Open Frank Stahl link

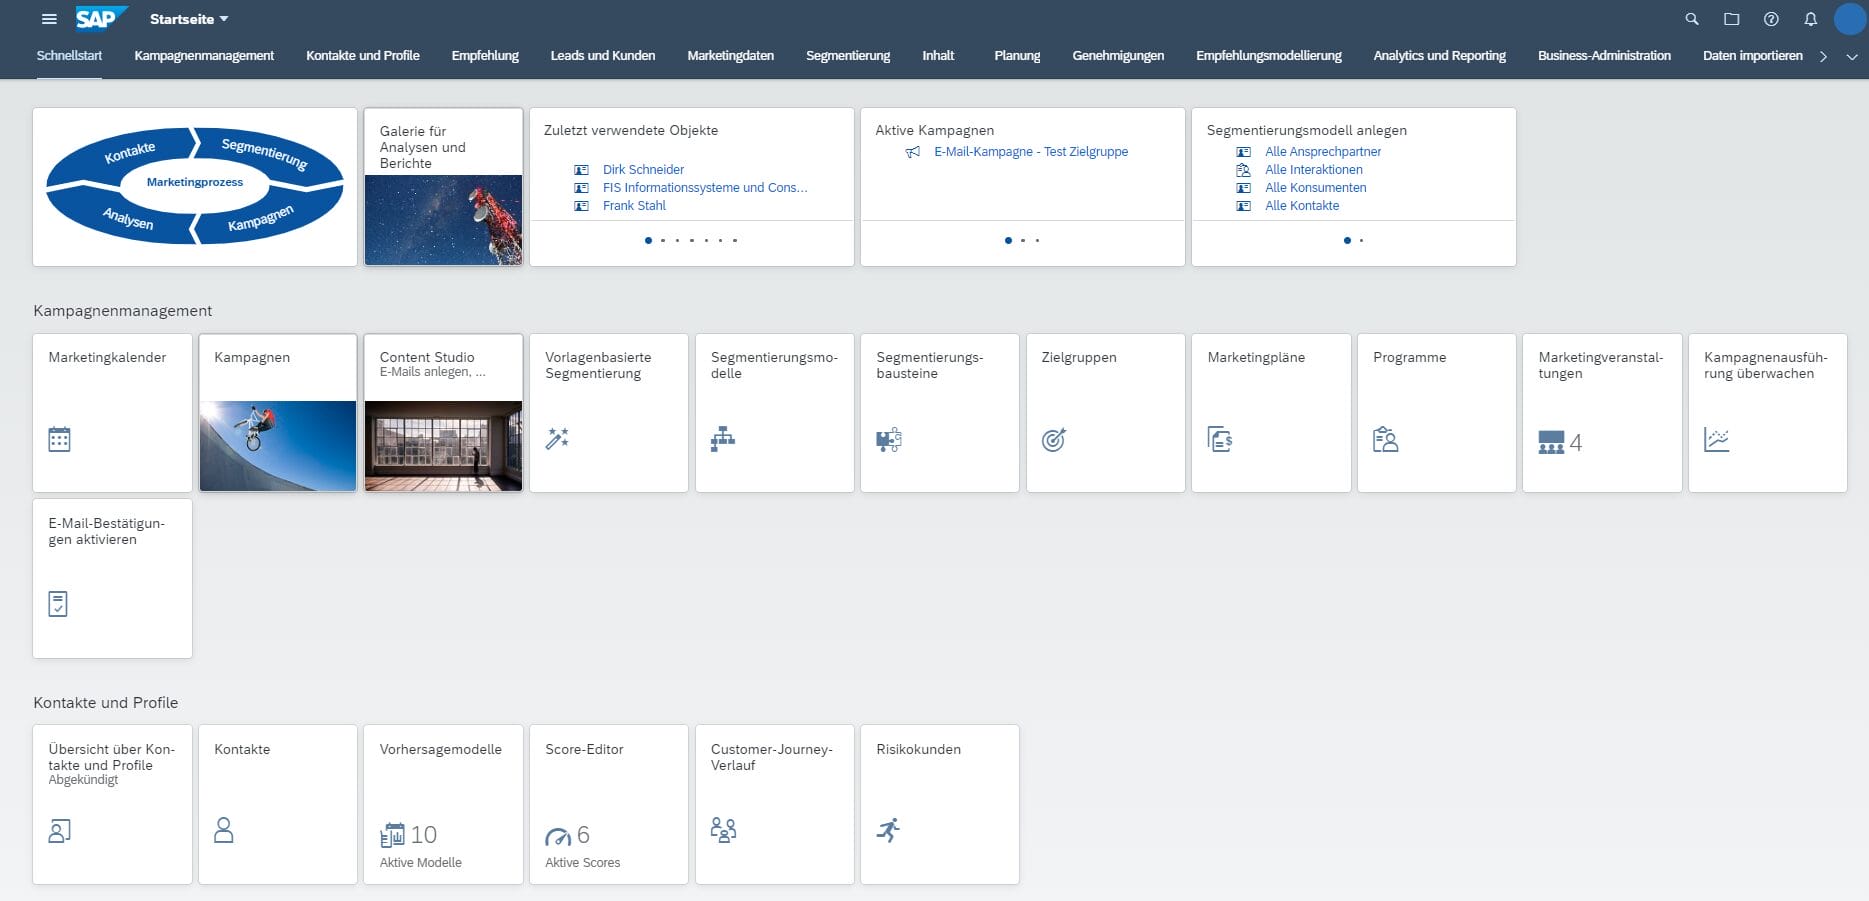(634, 206)
